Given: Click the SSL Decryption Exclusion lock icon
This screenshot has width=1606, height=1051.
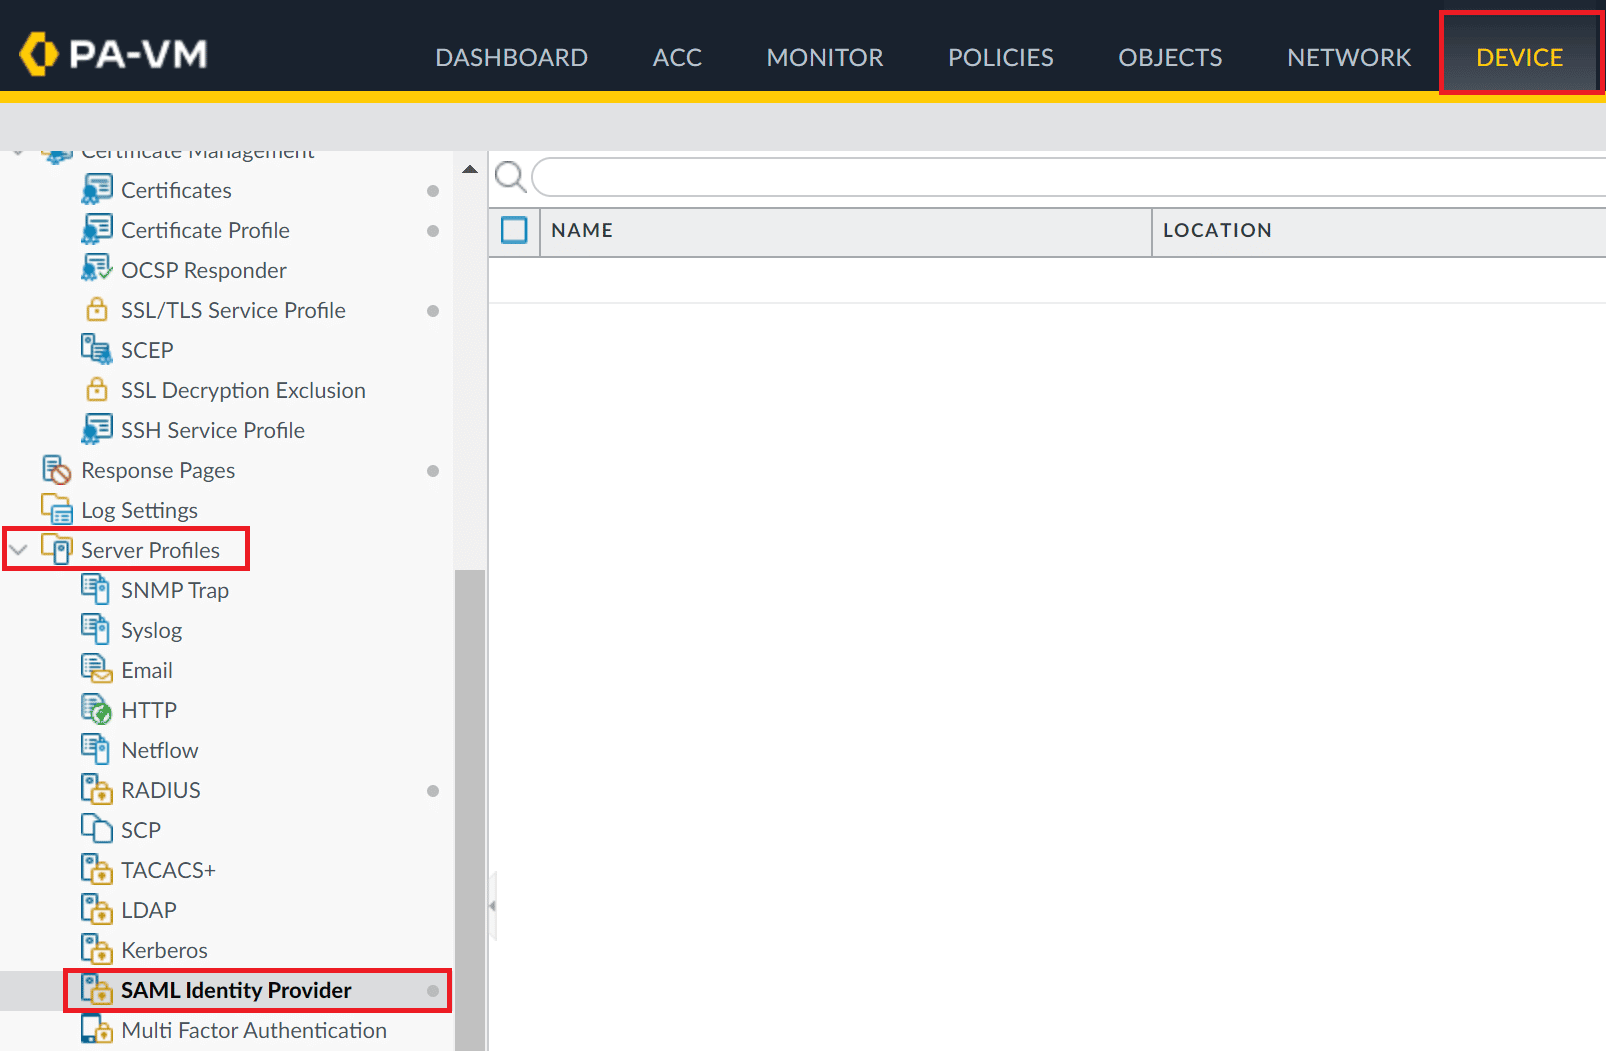Looking at the screenshot, I should click(x=96, y=389).
